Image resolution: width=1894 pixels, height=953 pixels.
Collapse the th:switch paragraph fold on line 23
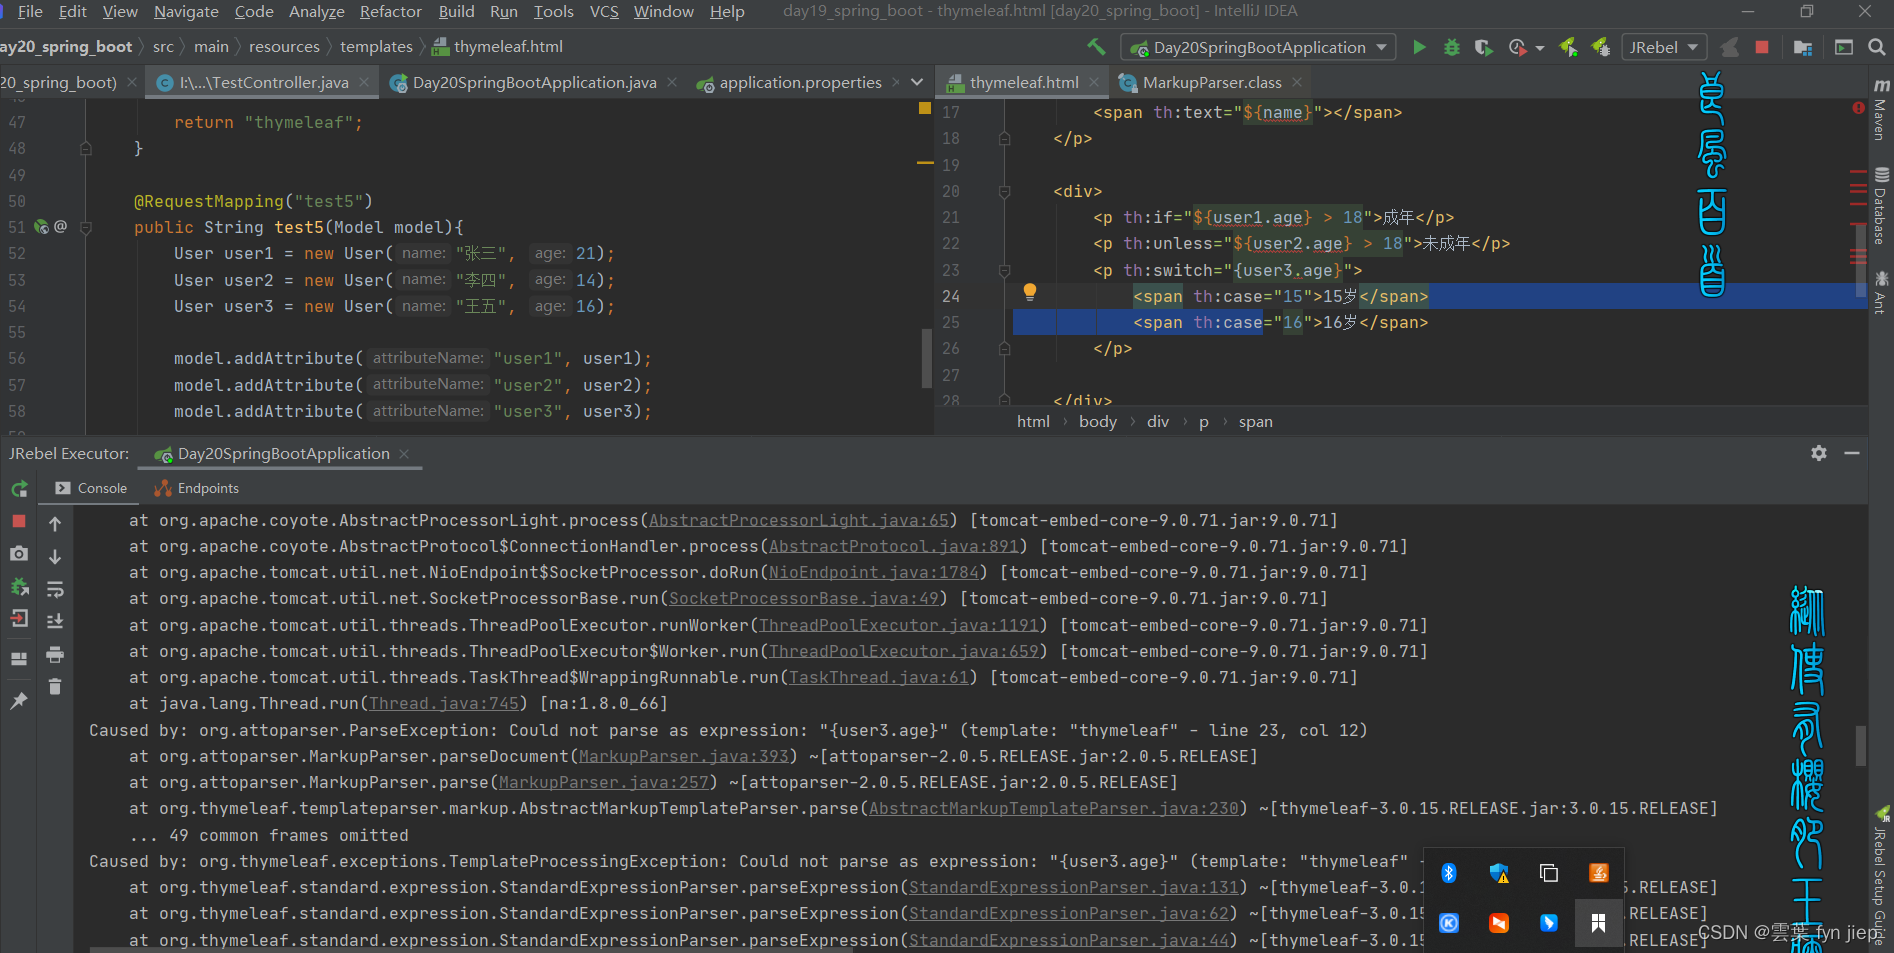point(1004,270)
